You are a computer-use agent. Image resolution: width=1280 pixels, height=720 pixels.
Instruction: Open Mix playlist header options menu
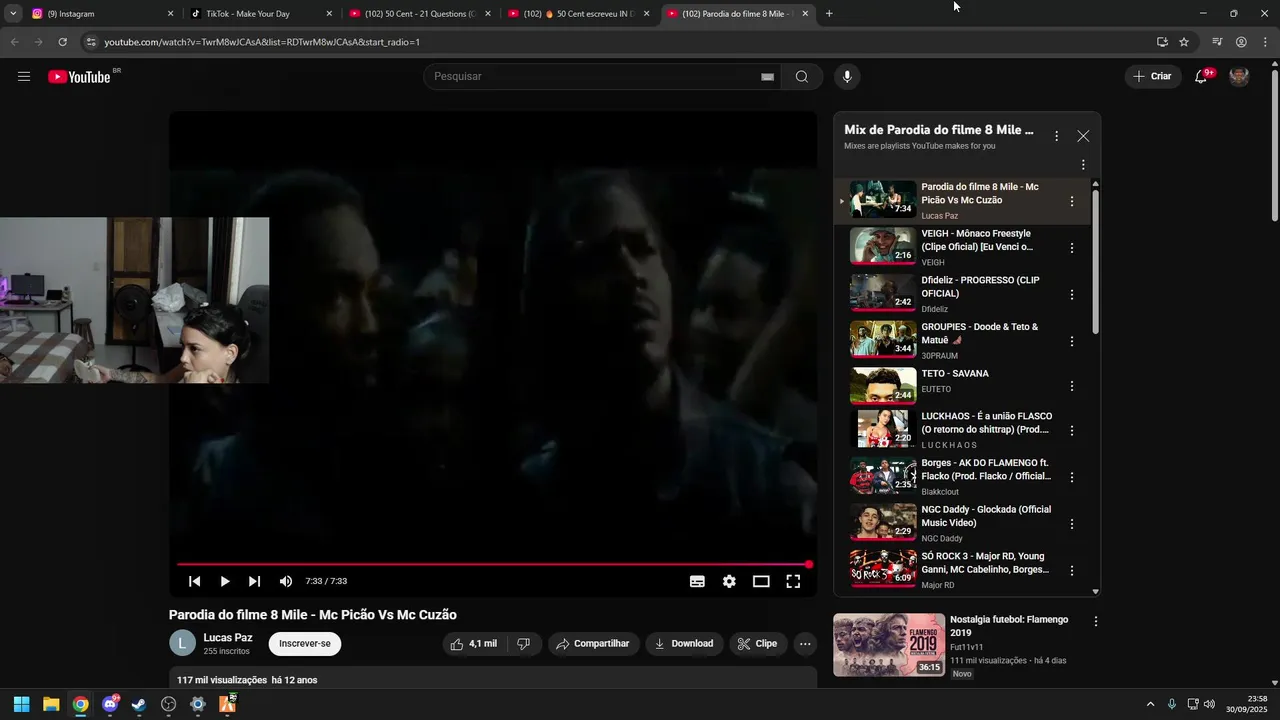pos(1056,136)
